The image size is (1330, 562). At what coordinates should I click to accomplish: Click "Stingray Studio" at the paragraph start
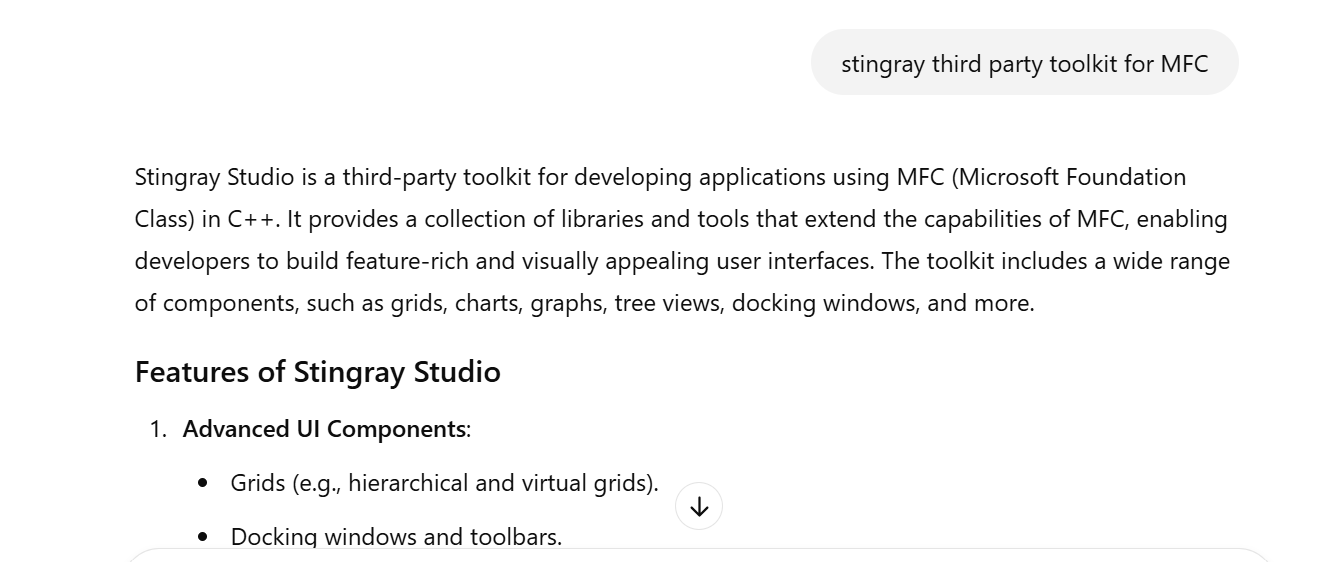[214, 177]
